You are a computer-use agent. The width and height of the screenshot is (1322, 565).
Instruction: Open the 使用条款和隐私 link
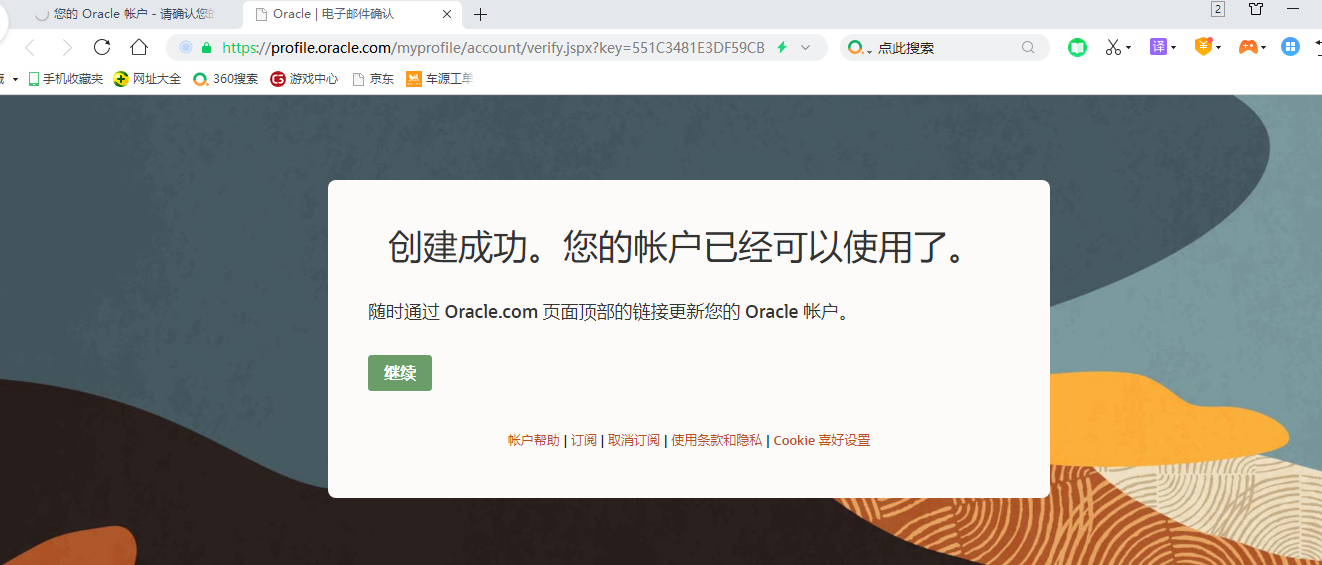coord(717,440)
